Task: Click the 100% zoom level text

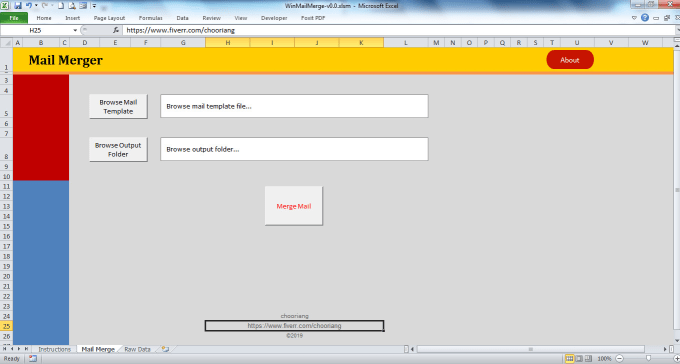Action: pos(605,359)
